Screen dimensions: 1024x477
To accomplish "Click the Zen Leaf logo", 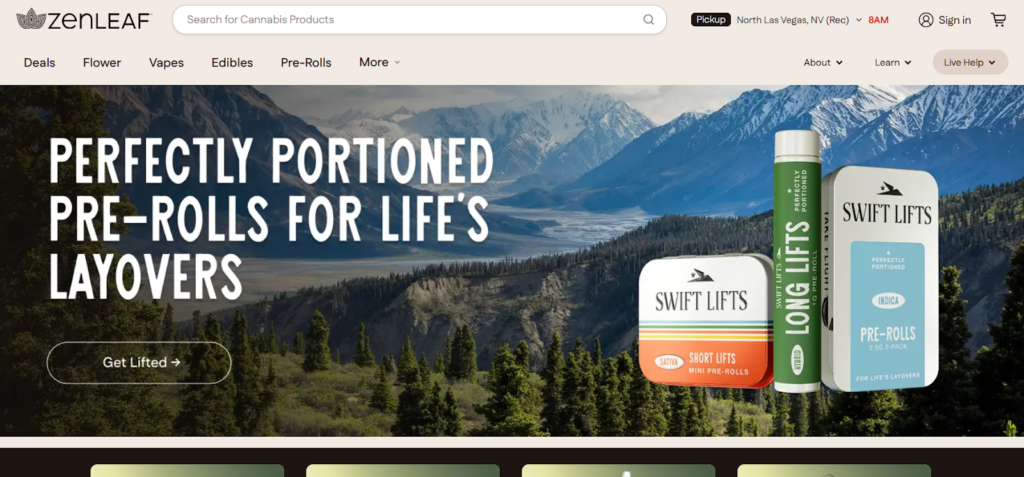I will click(84, 20).
